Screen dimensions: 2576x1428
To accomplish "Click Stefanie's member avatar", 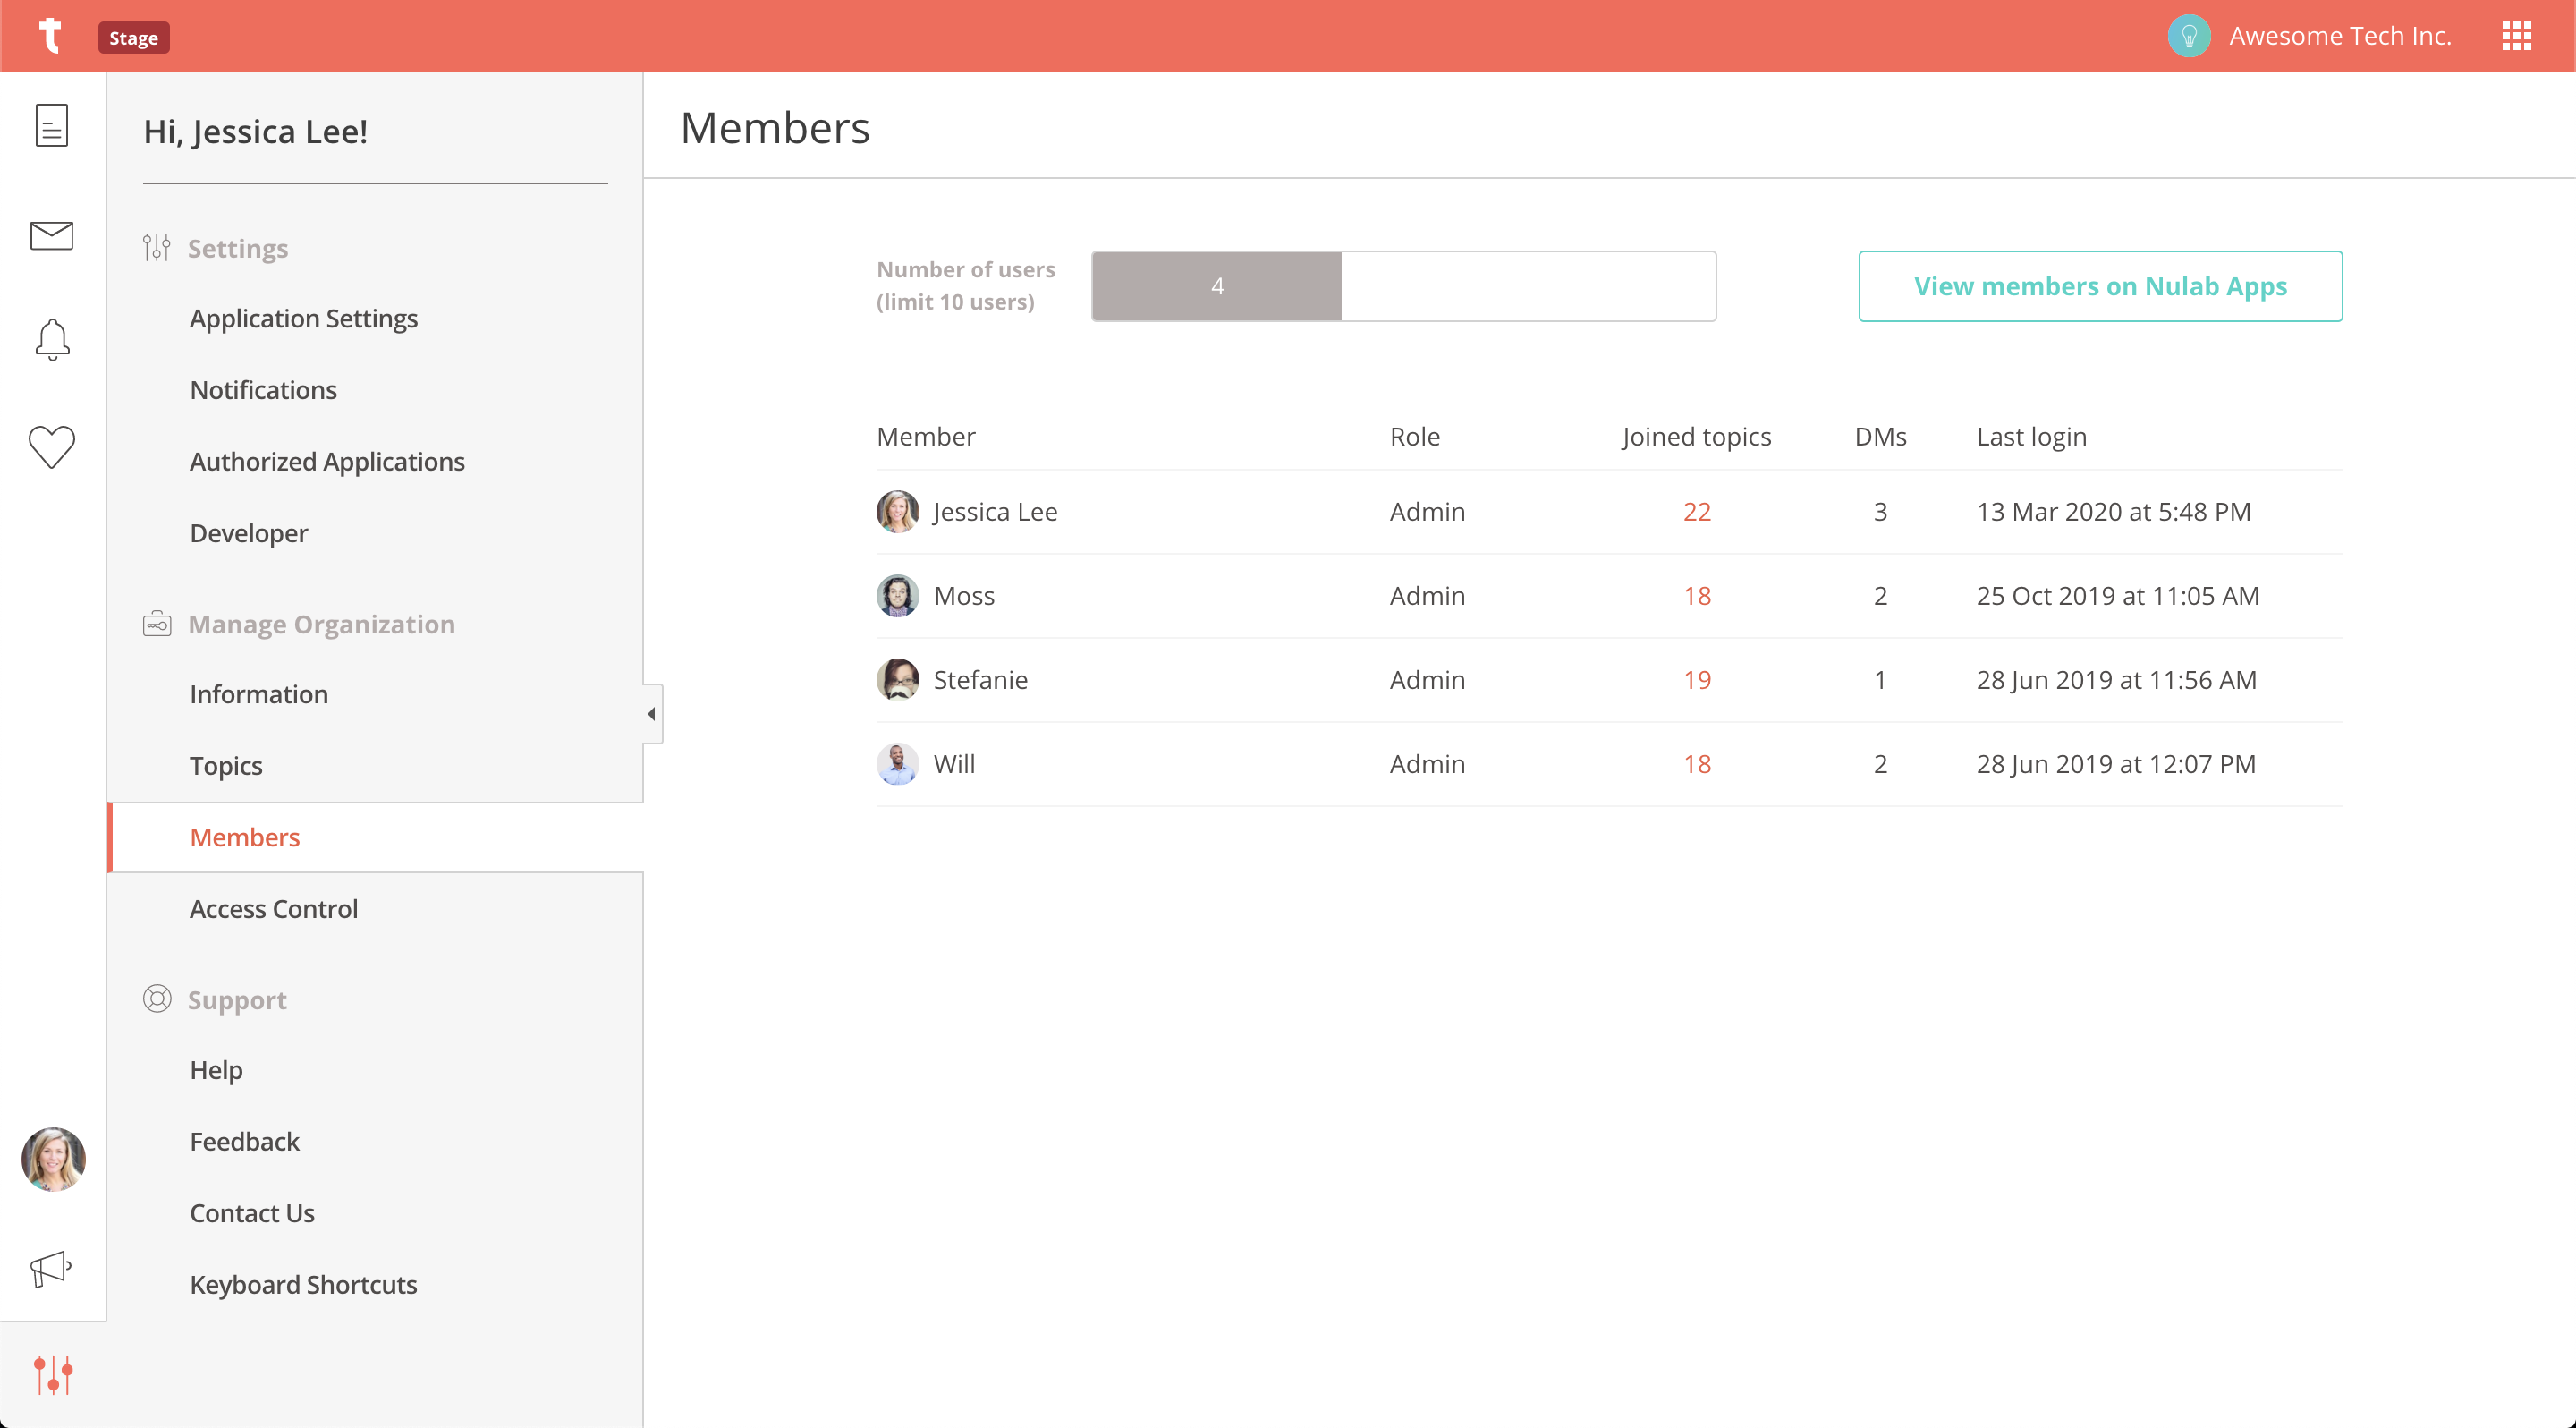I will [897, 680].
